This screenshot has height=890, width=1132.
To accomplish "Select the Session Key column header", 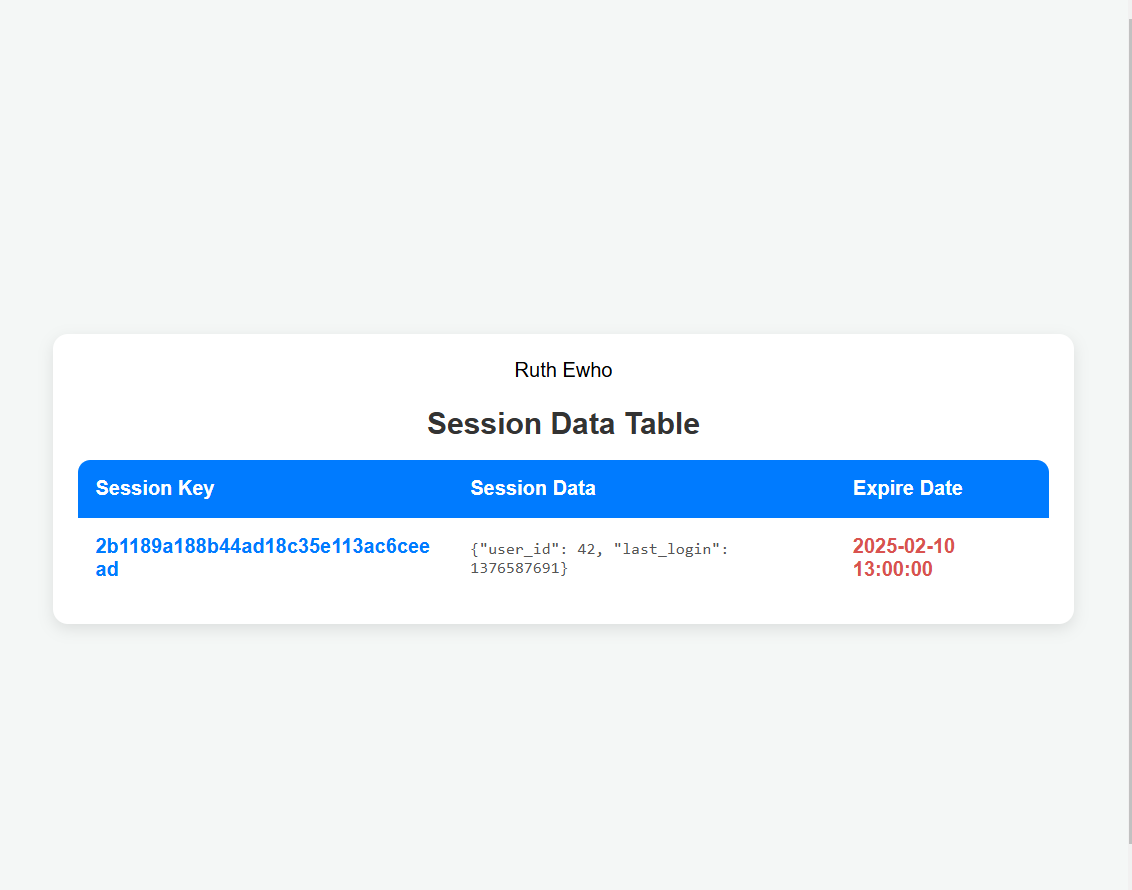I will point(155,488).
